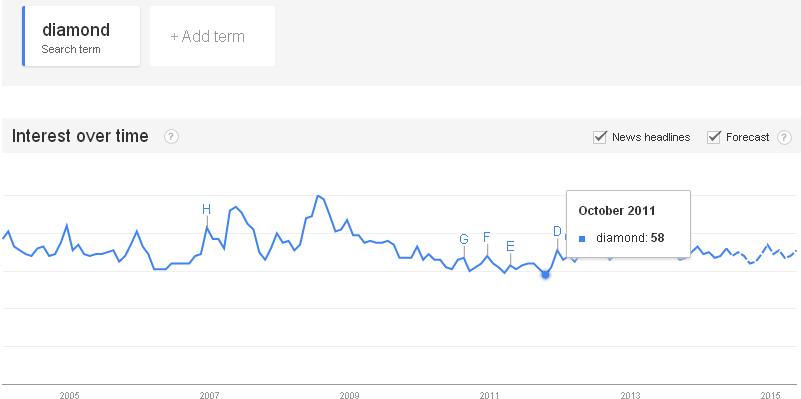This screenshot has width=801, height=399.
Task: Click news headline marker D
Action: click(557, 231)
